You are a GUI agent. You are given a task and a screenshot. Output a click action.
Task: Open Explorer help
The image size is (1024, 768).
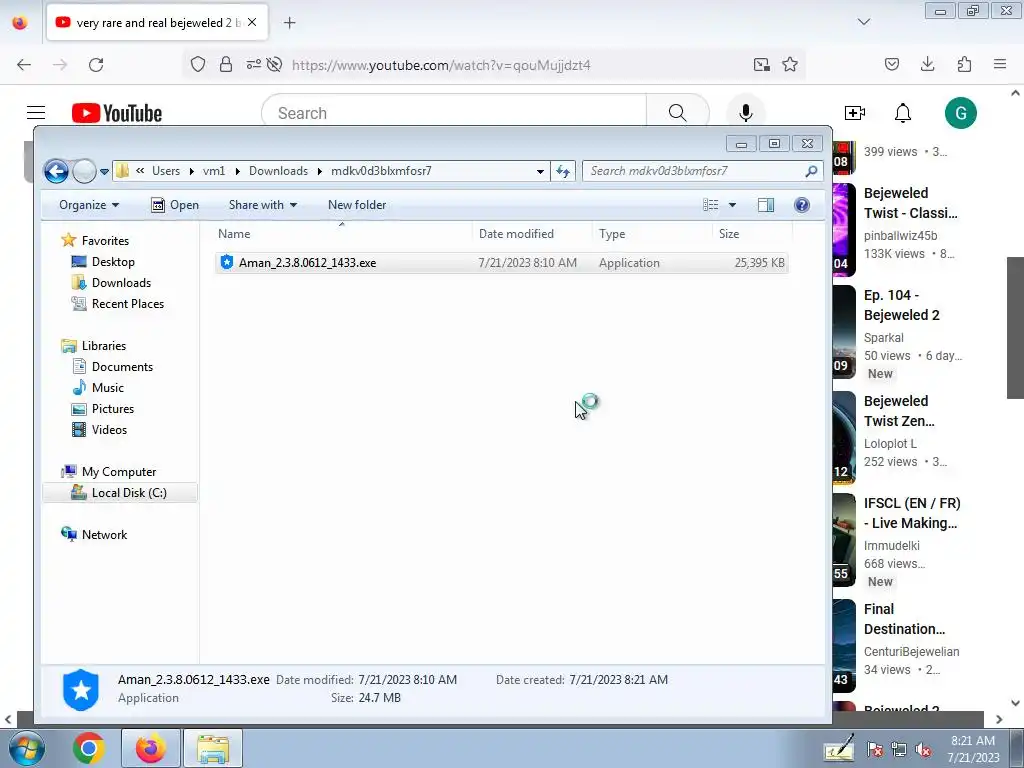coord(802,205)
